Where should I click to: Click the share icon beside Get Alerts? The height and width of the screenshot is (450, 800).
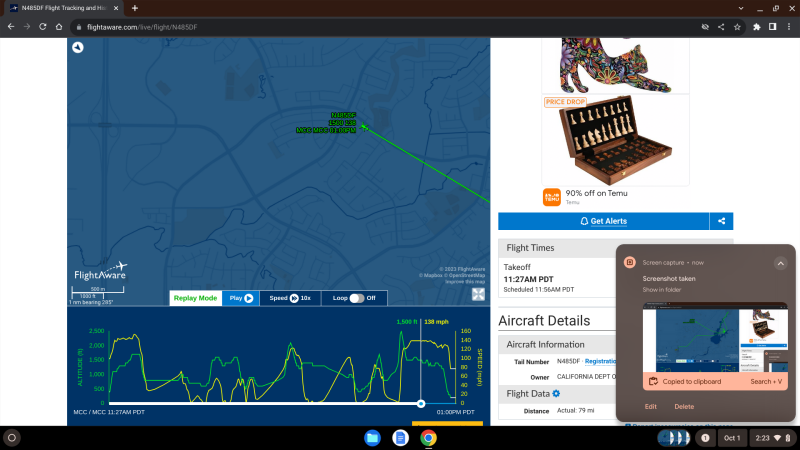(x=721, y=221)
